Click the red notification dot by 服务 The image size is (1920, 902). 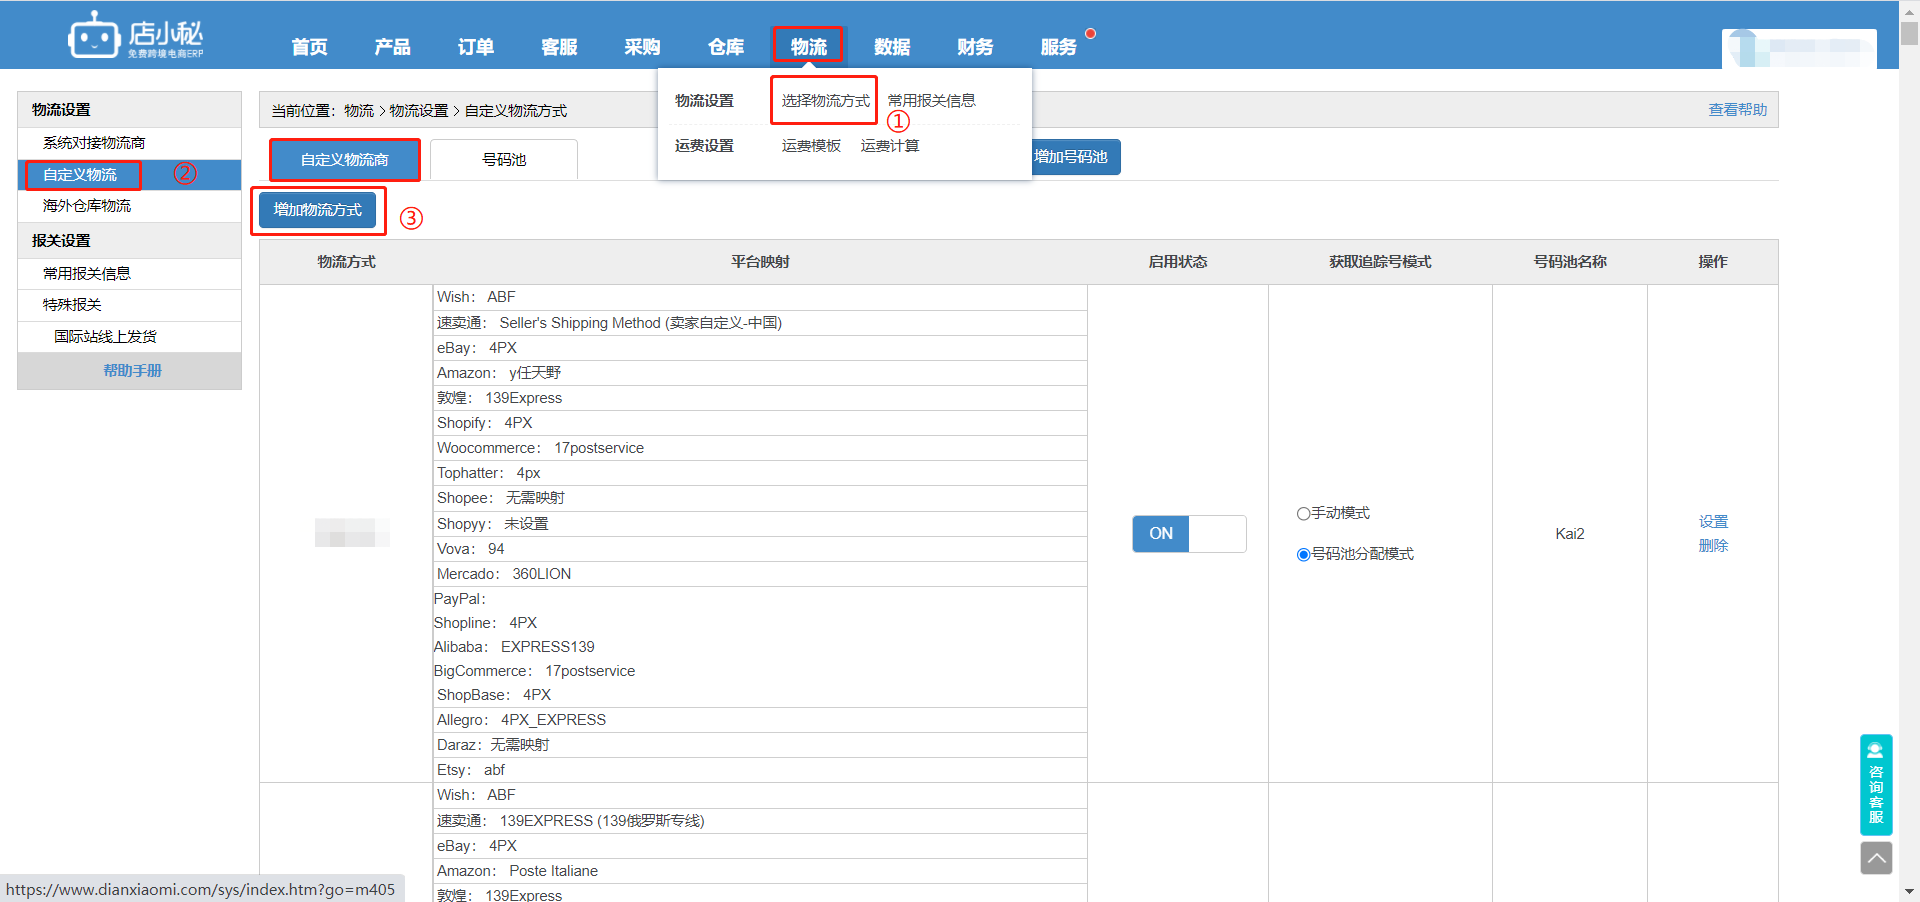pyautogui.click(x=1090, y=33)
